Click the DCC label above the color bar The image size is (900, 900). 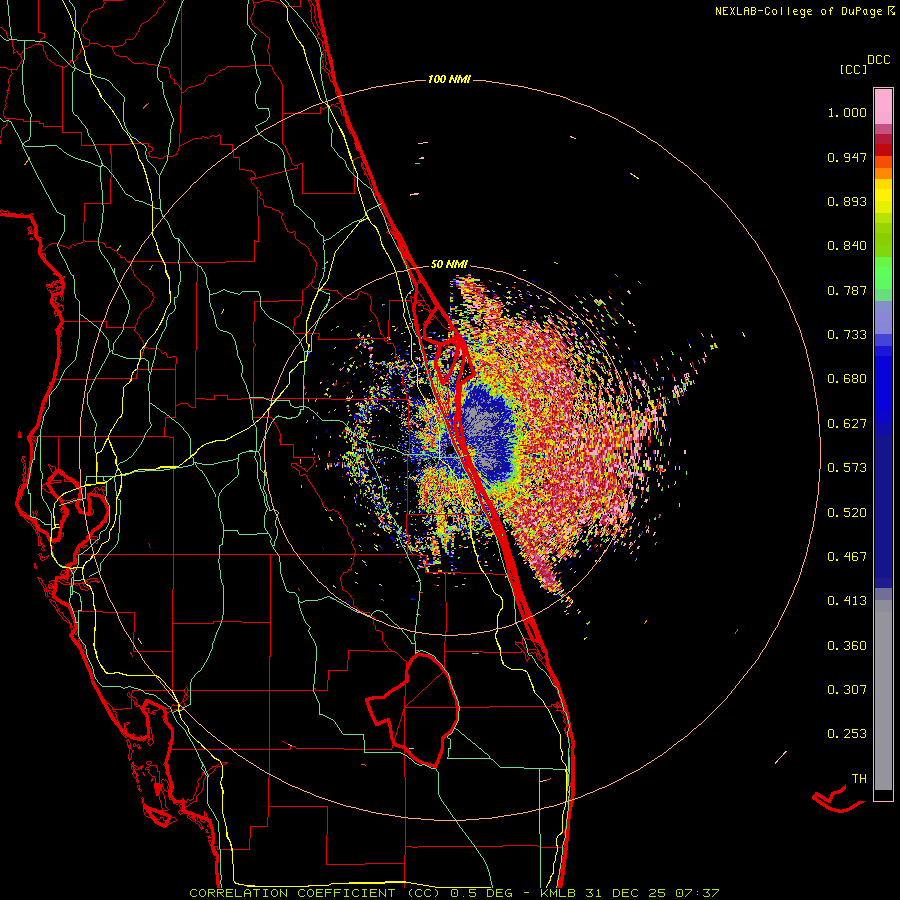[x=878, y=60]
